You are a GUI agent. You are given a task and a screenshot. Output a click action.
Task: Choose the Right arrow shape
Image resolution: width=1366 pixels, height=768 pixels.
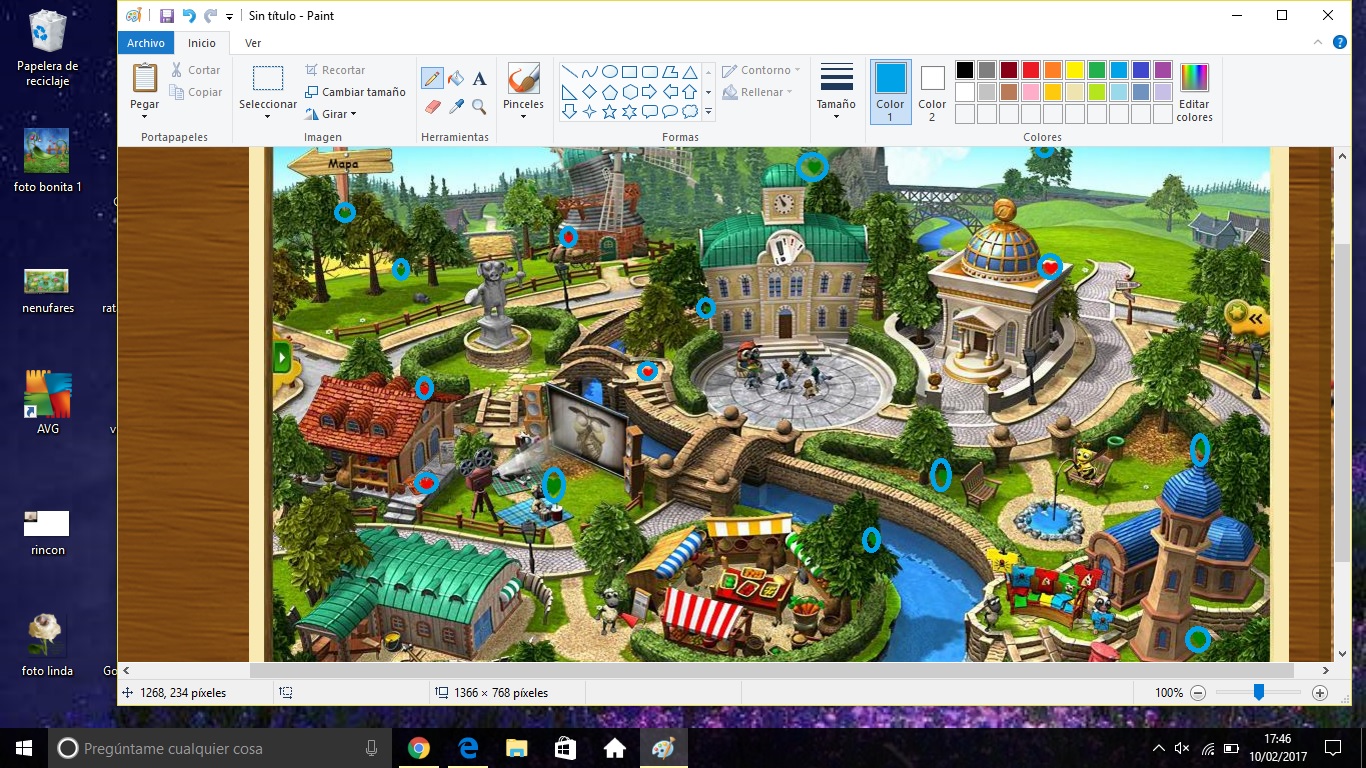pos(649,92)
